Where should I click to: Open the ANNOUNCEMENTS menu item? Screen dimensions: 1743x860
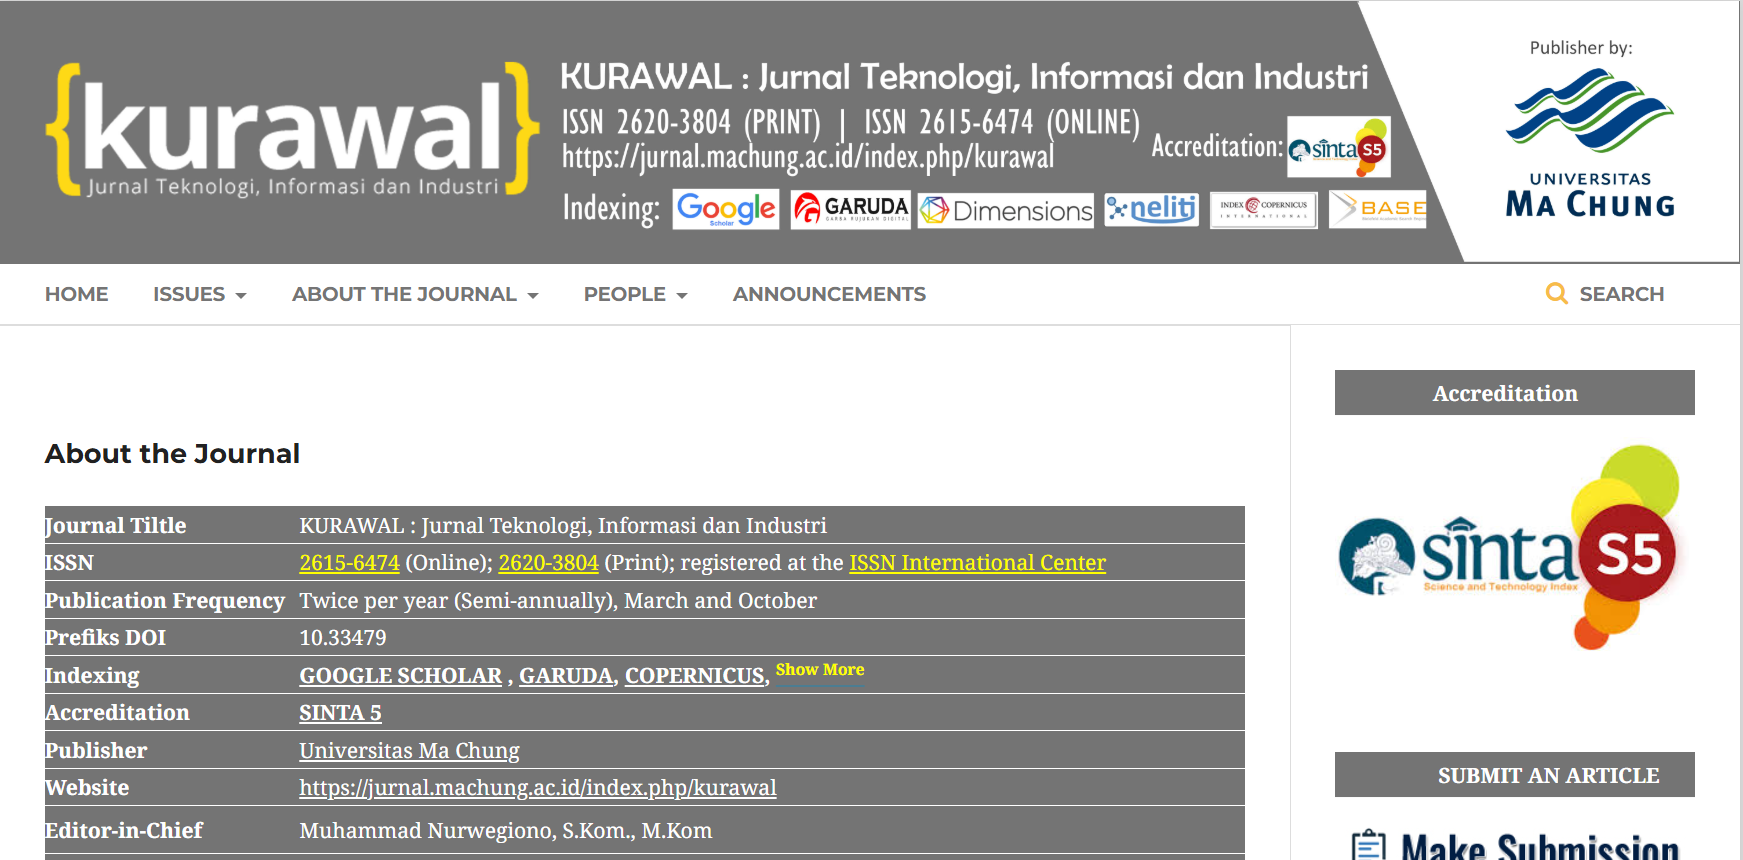(x=829, y=294)
